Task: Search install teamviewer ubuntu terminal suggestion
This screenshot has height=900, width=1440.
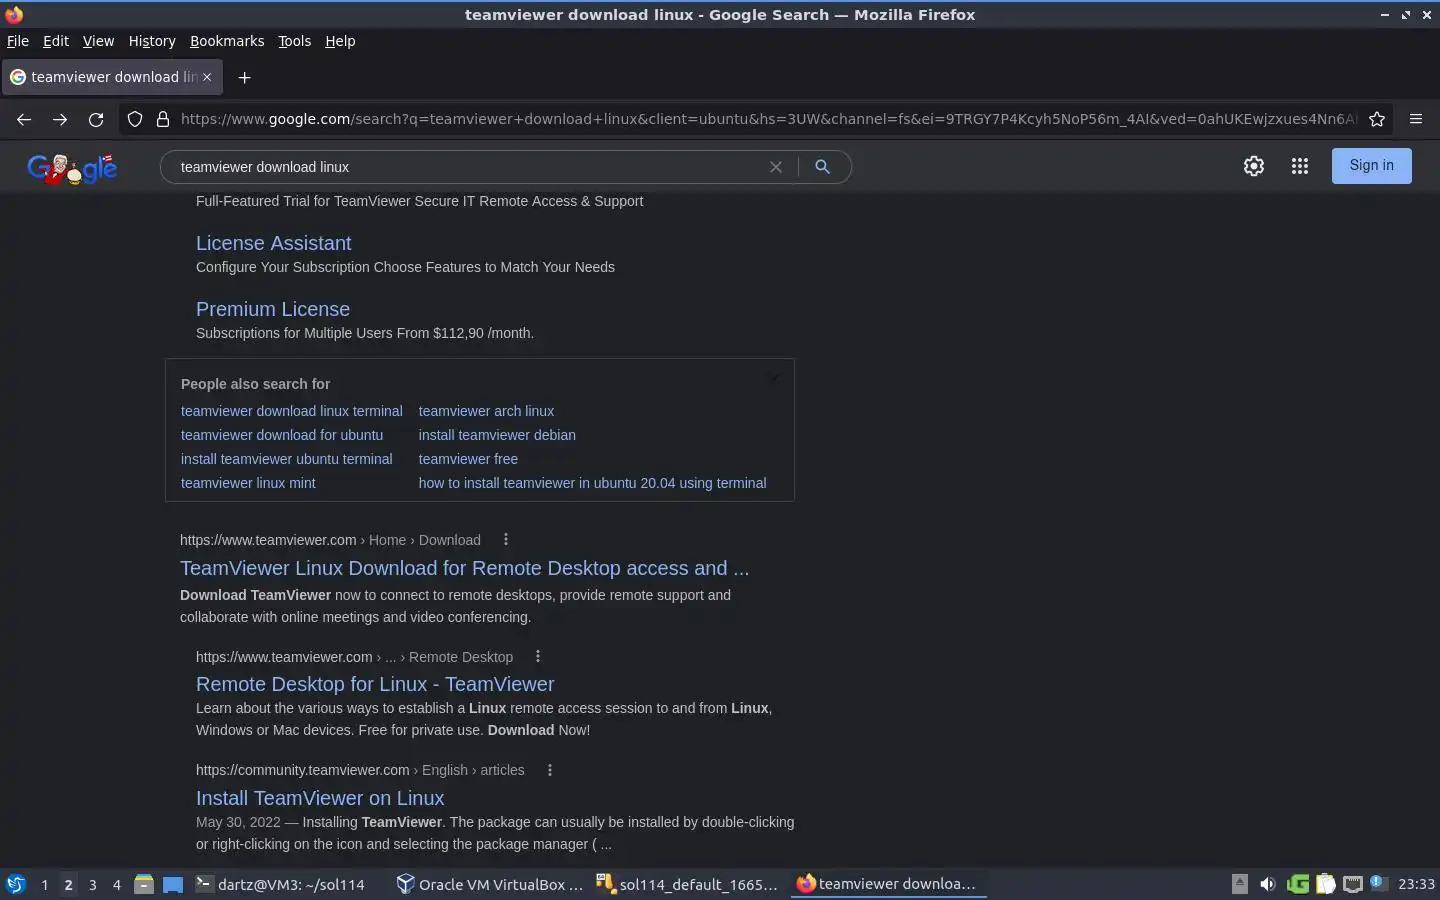Action: (286, 459)
